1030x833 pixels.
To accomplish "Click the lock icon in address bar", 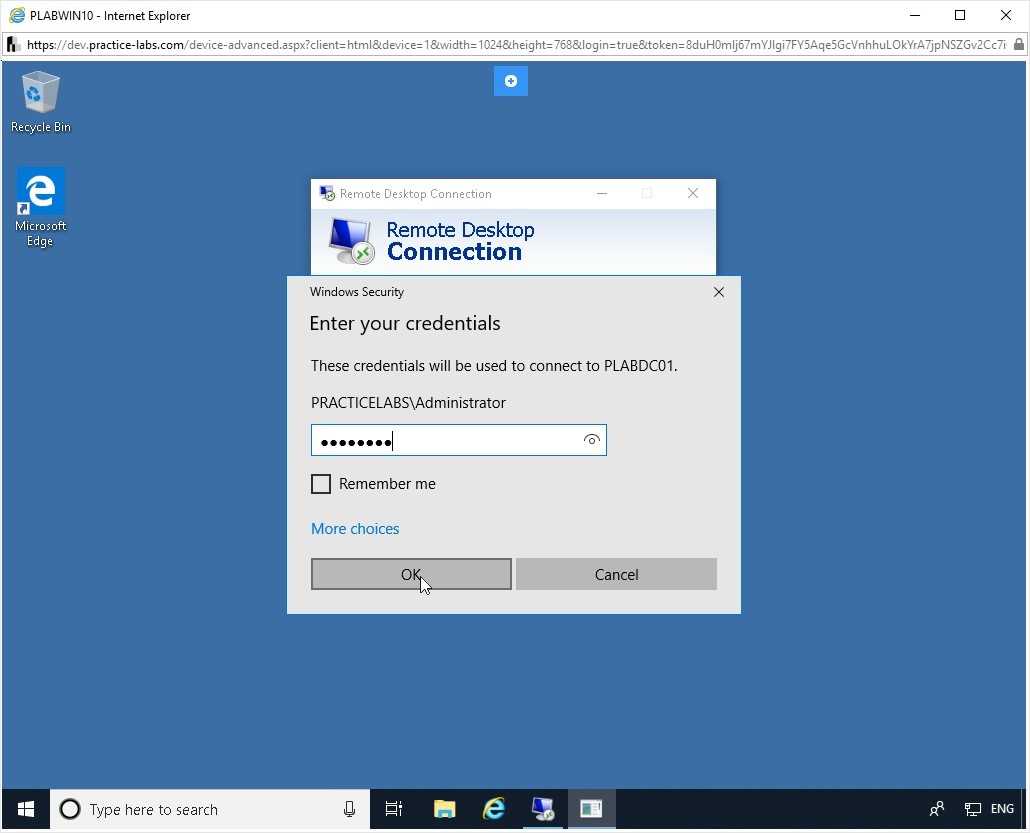I will pos(1018,45).
